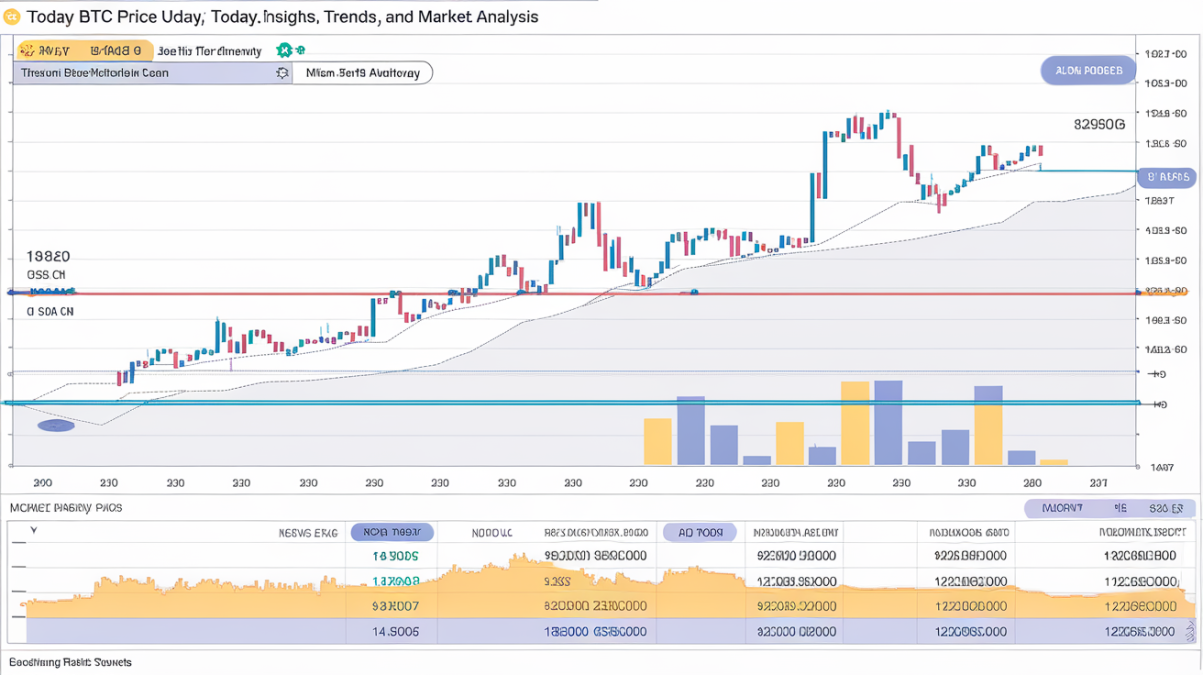Viewport: 1203px width, 675px height.
Task: Toggle the highlighted blue pill in table header
Action: pyautogui.click(x=392, y=533)
